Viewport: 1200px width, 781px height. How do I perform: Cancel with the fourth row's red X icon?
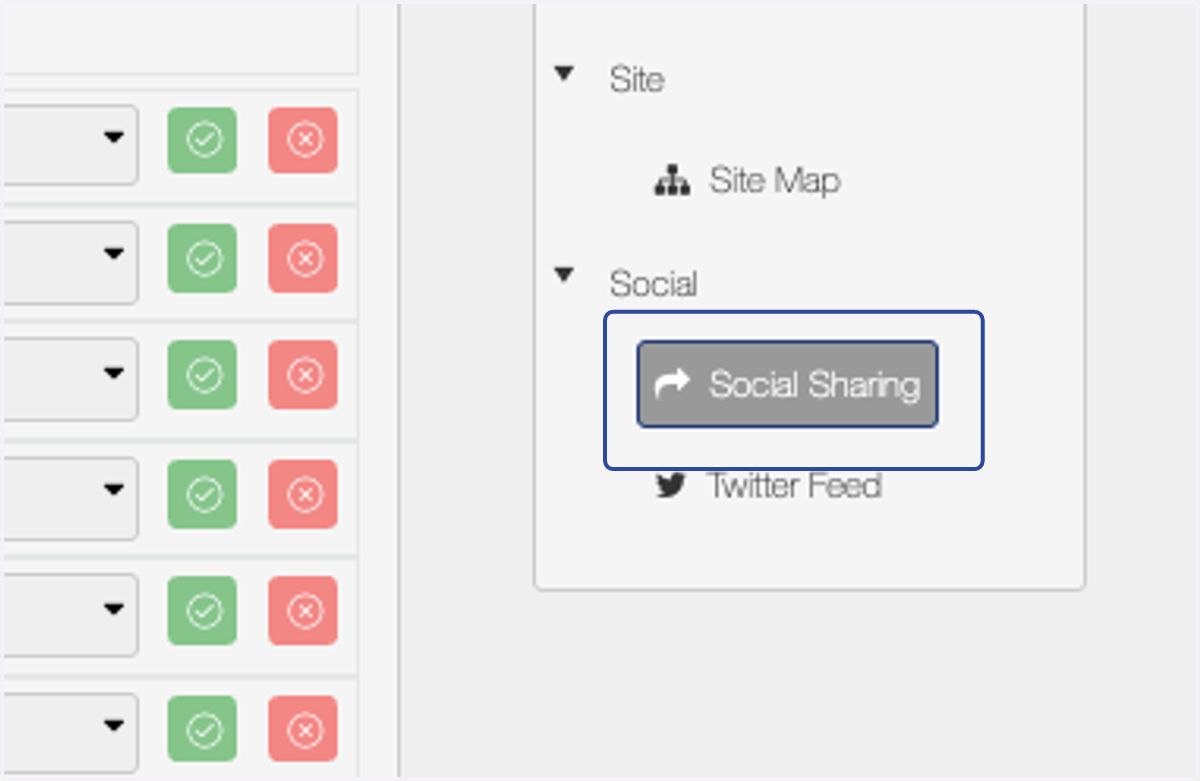point(303,494)
